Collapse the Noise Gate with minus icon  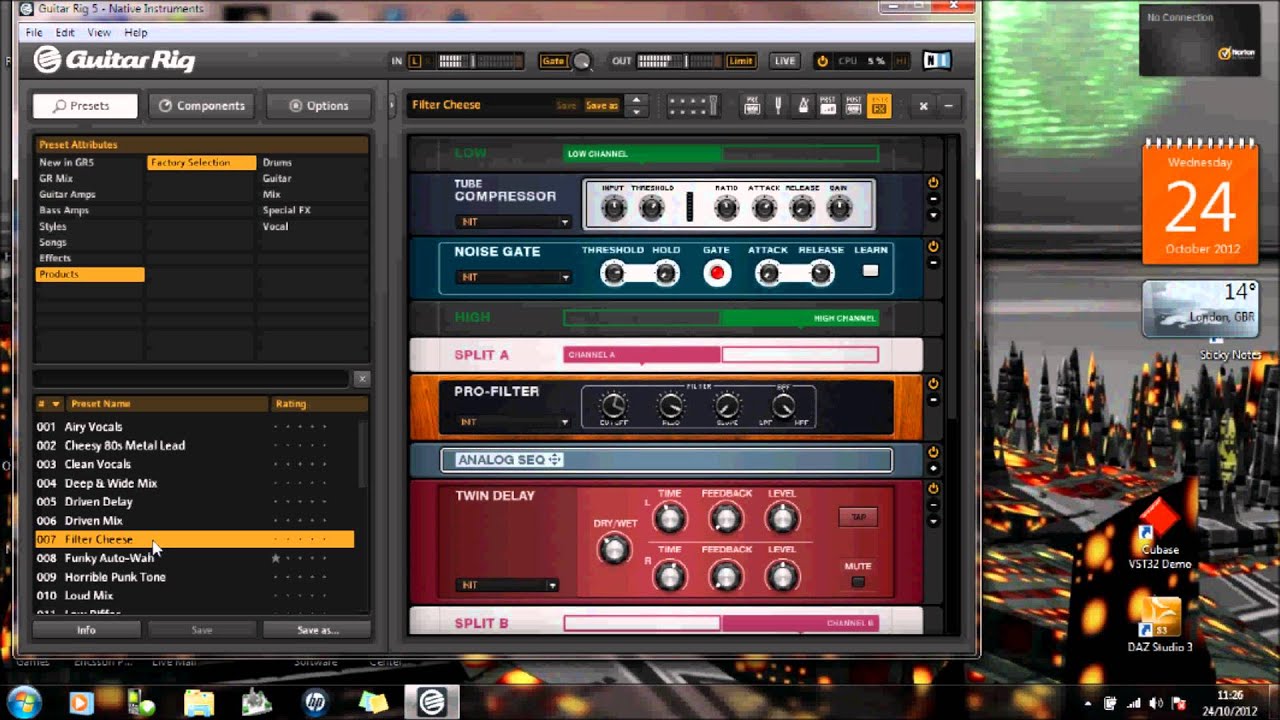pyautogui.click(x=933, y=264)
